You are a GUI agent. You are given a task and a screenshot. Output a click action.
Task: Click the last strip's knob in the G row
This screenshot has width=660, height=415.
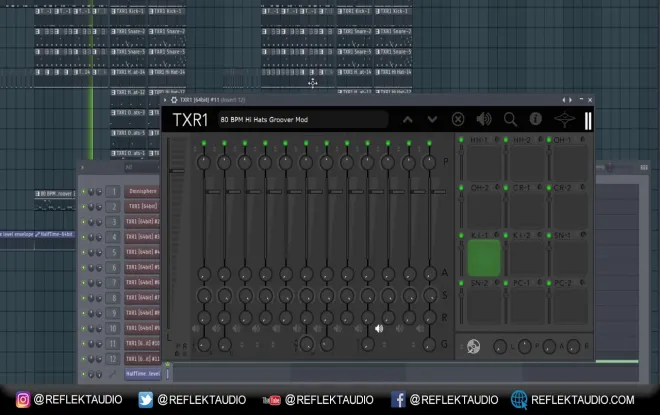[429, 345]
